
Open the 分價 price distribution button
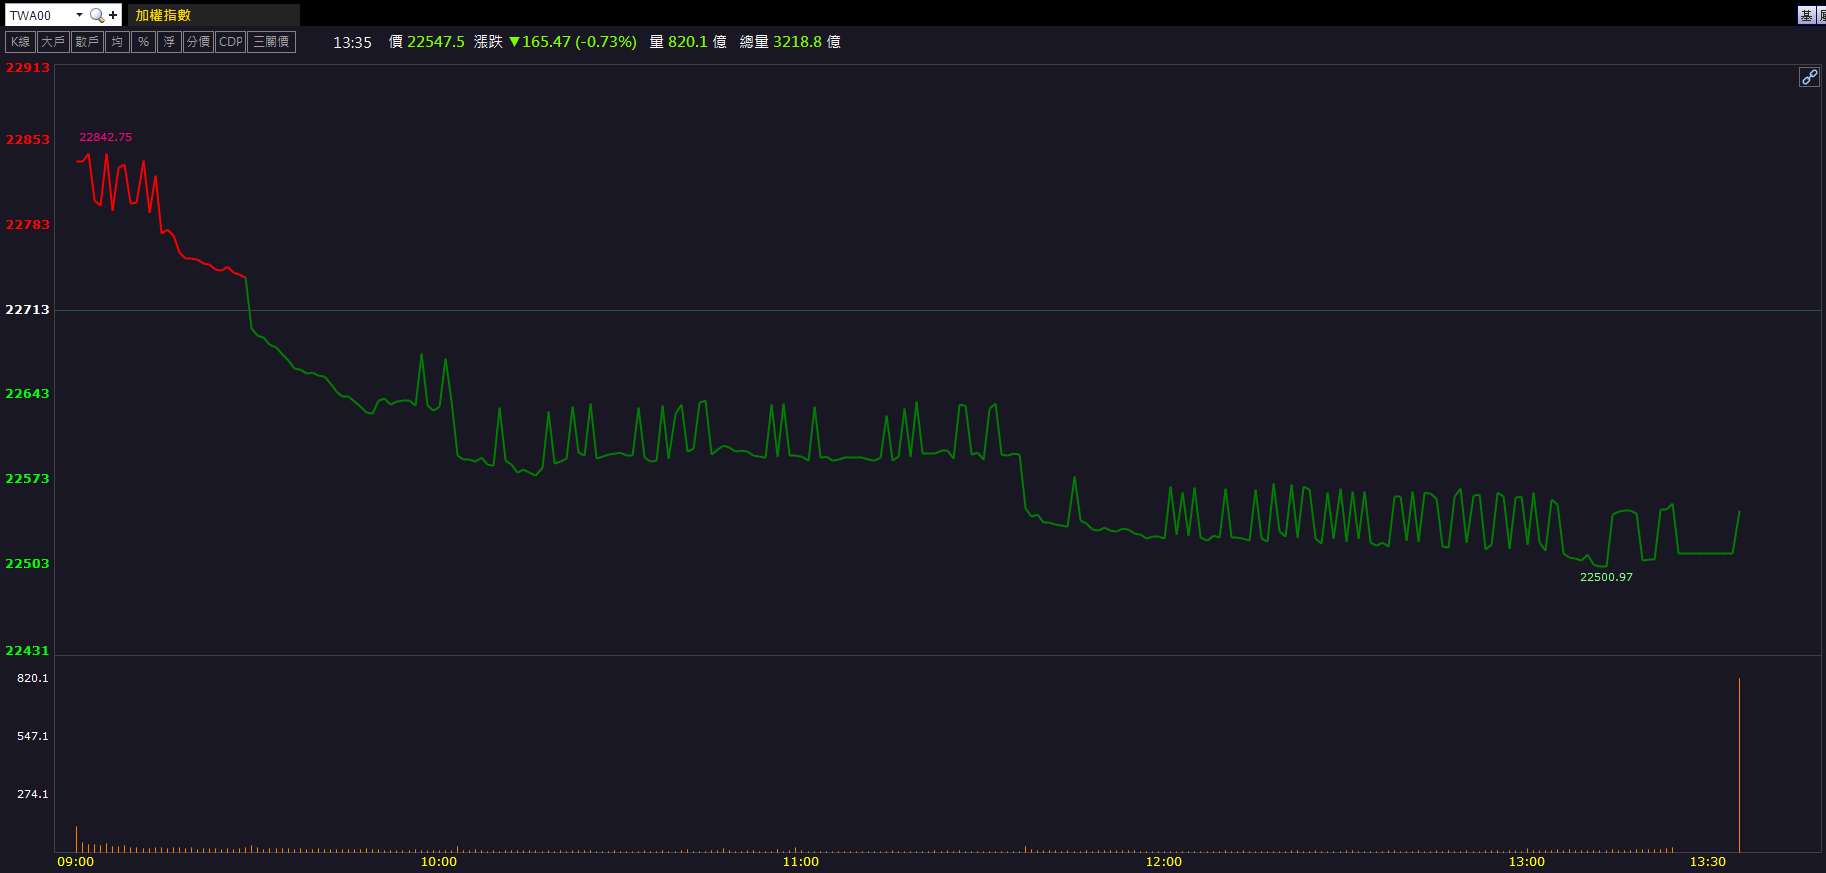tap(199, 42)
